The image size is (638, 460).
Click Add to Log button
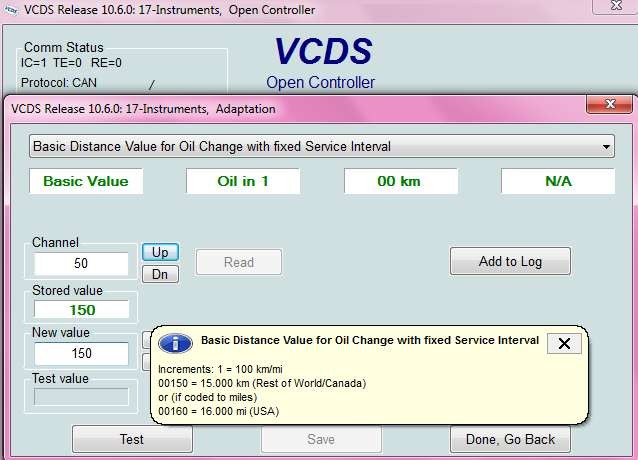(x=510, y=261)
